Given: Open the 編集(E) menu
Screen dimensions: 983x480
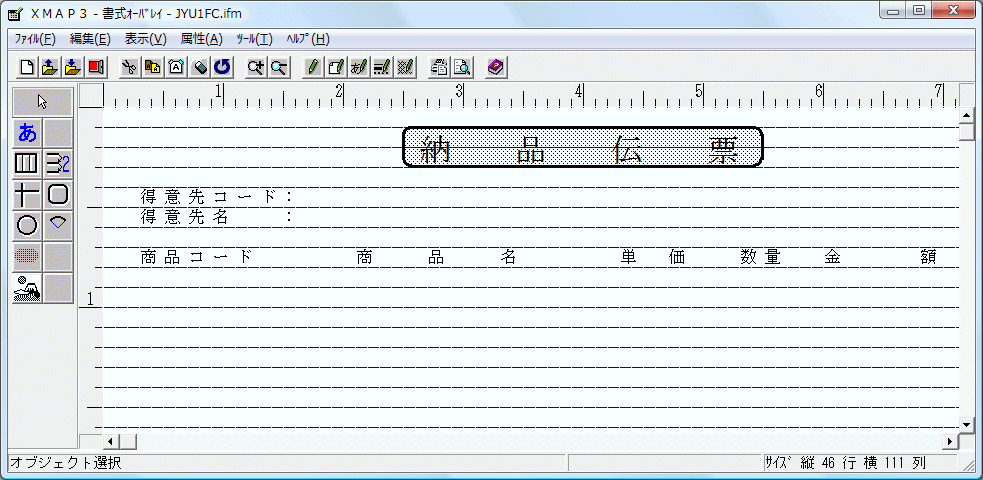Looking at the screenshot, I should pos(90,39).
